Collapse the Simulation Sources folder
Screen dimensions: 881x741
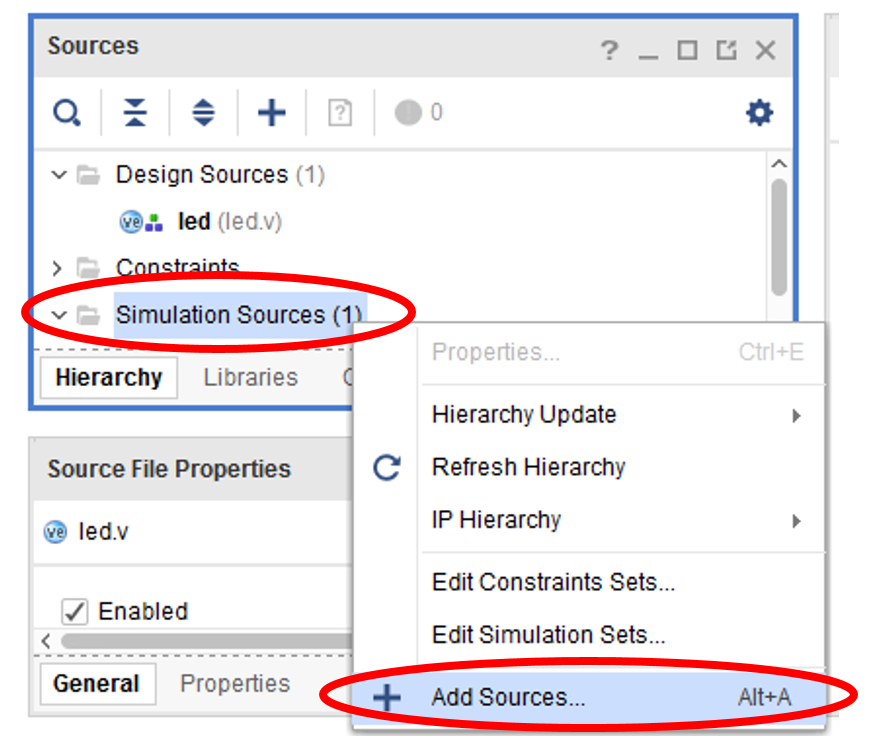(x=59, y=315)
